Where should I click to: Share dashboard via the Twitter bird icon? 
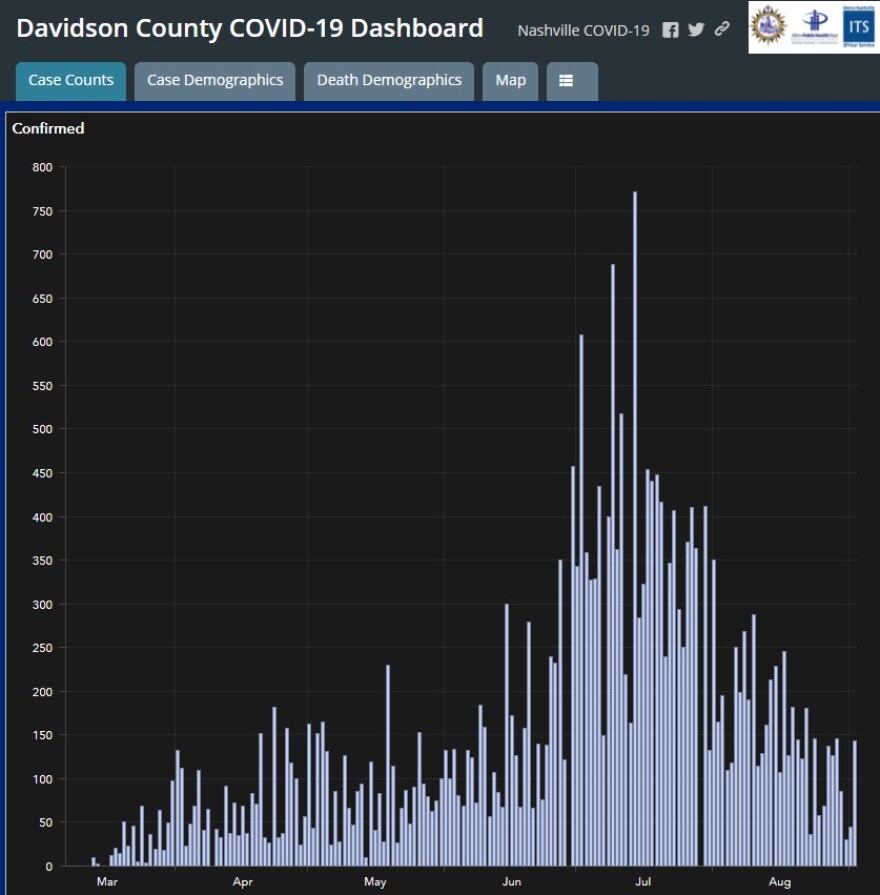tap(697, 30)
